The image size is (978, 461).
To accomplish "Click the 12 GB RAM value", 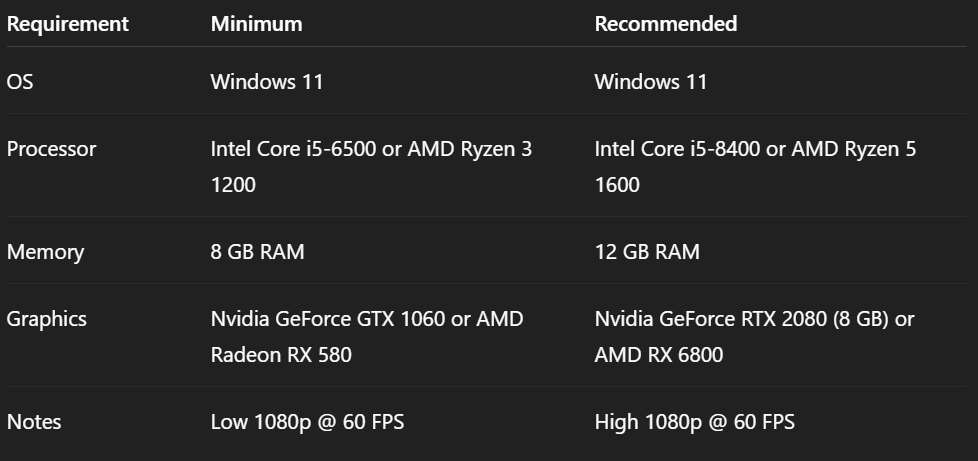I will click(x=647, y=252).
